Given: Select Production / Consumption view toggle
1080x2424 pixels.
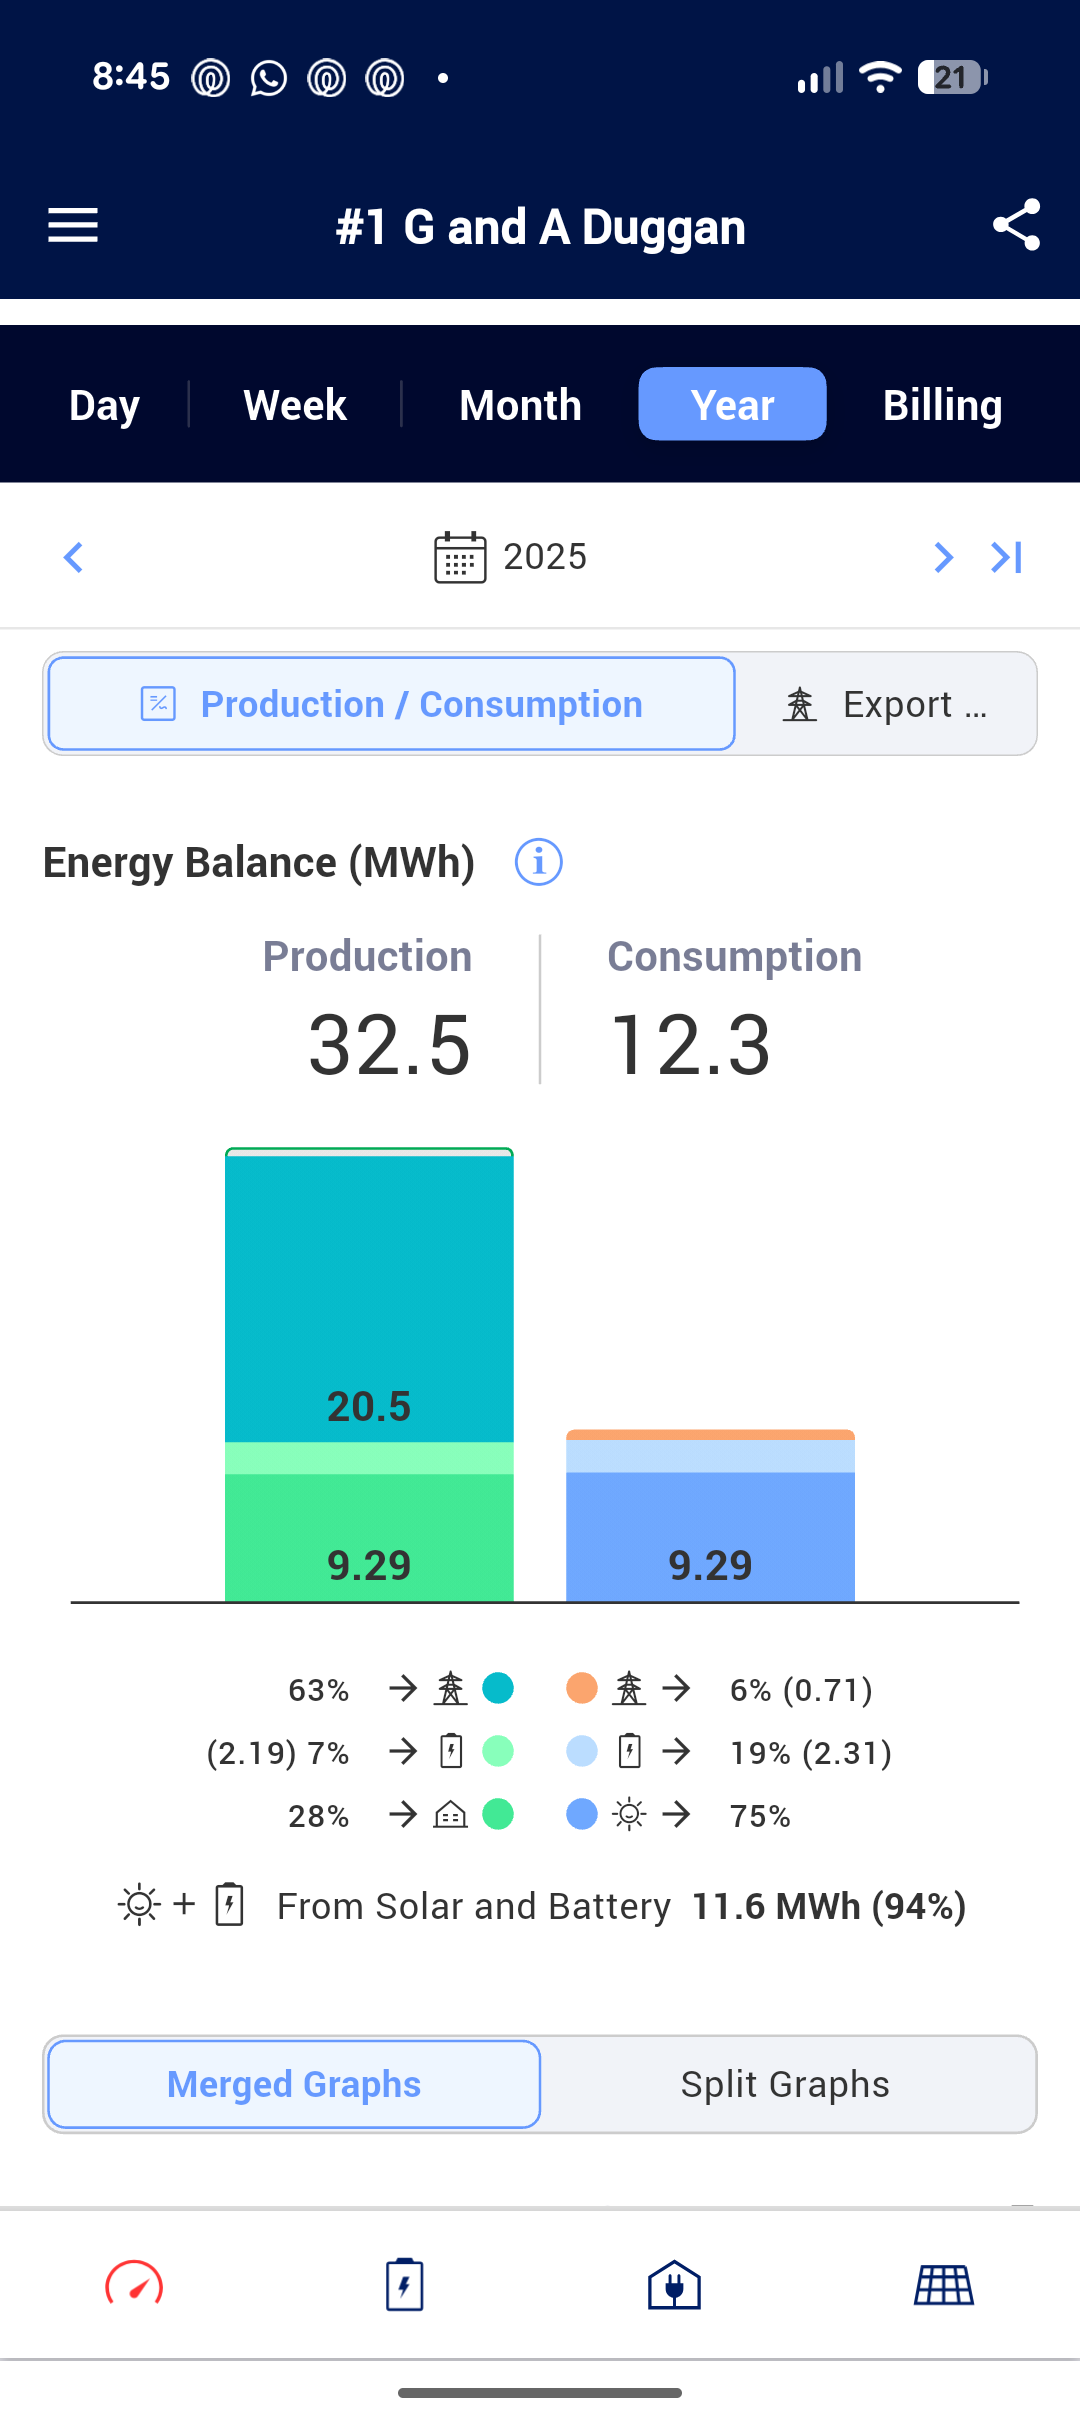Looking at the screenshot, I should 392,704.
